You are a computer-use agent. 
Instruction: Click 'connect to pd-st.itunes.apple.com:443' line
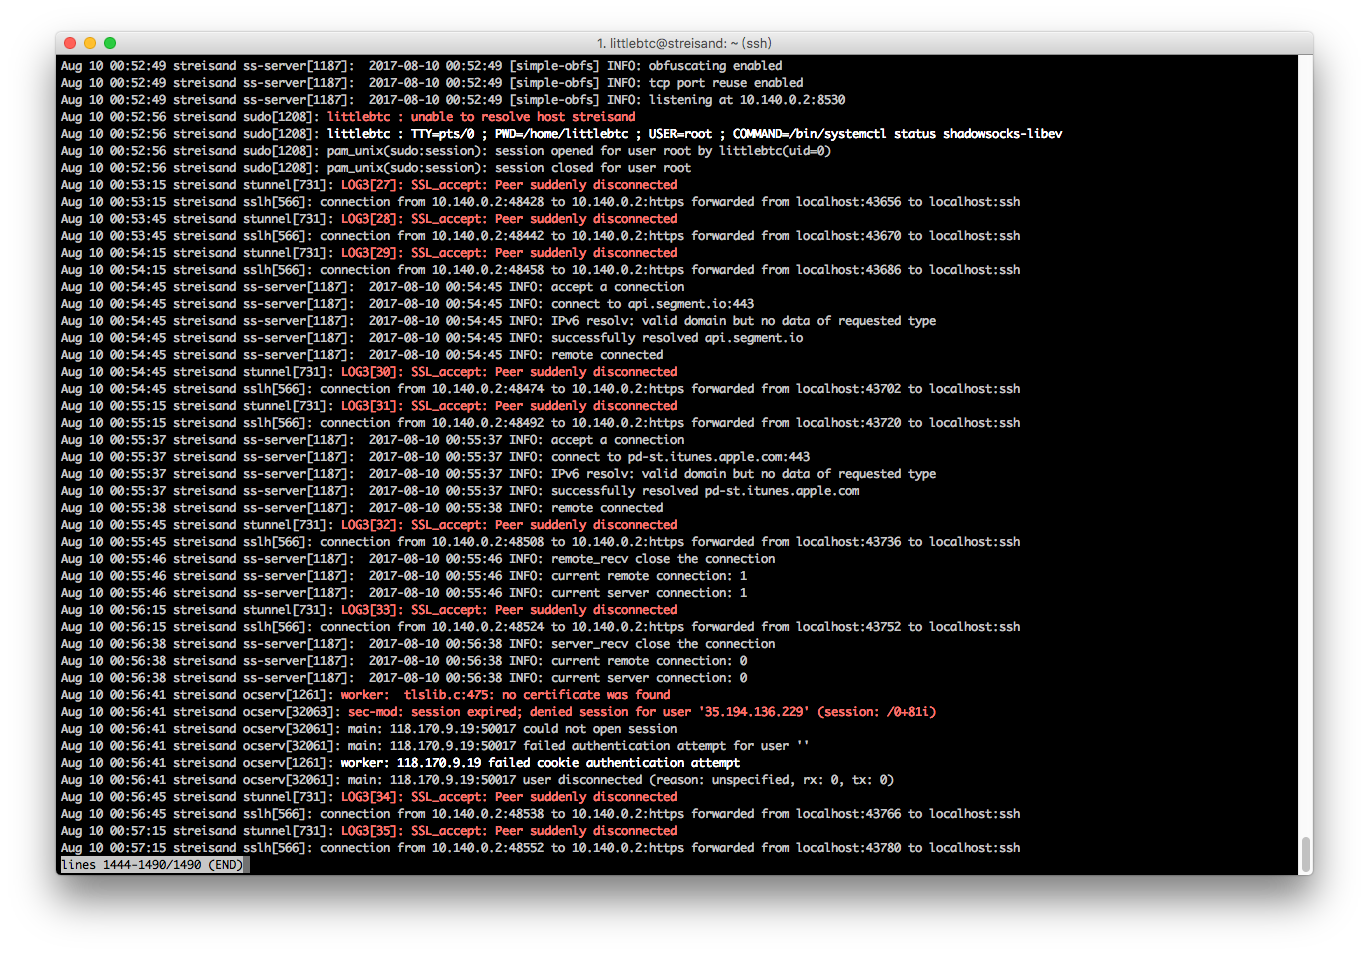[x=435, y=457]
